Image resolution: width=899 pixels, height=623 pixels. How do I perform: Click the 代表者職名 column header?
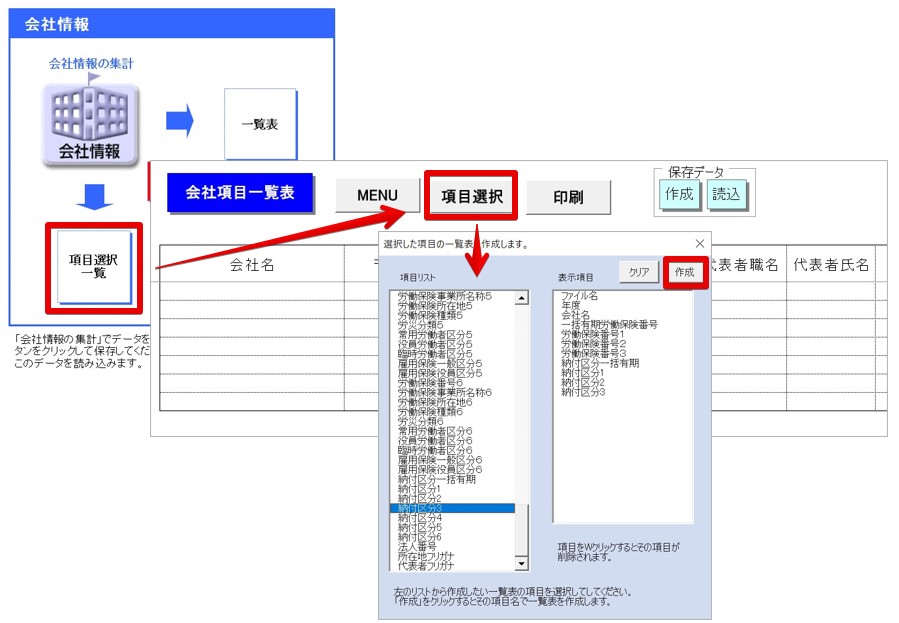pyautogui.click(x=748, y=264)
